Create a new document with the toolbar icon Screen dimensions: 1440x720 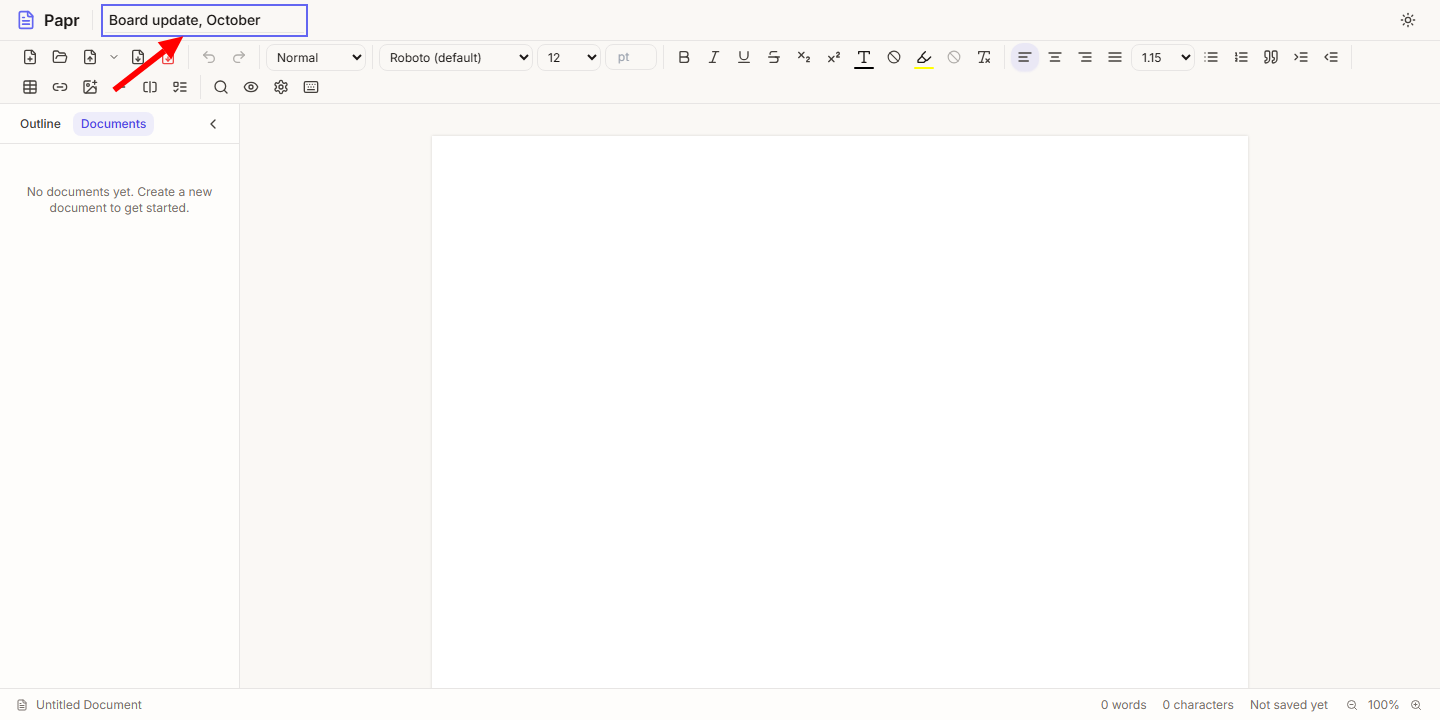tap(30, 57)
